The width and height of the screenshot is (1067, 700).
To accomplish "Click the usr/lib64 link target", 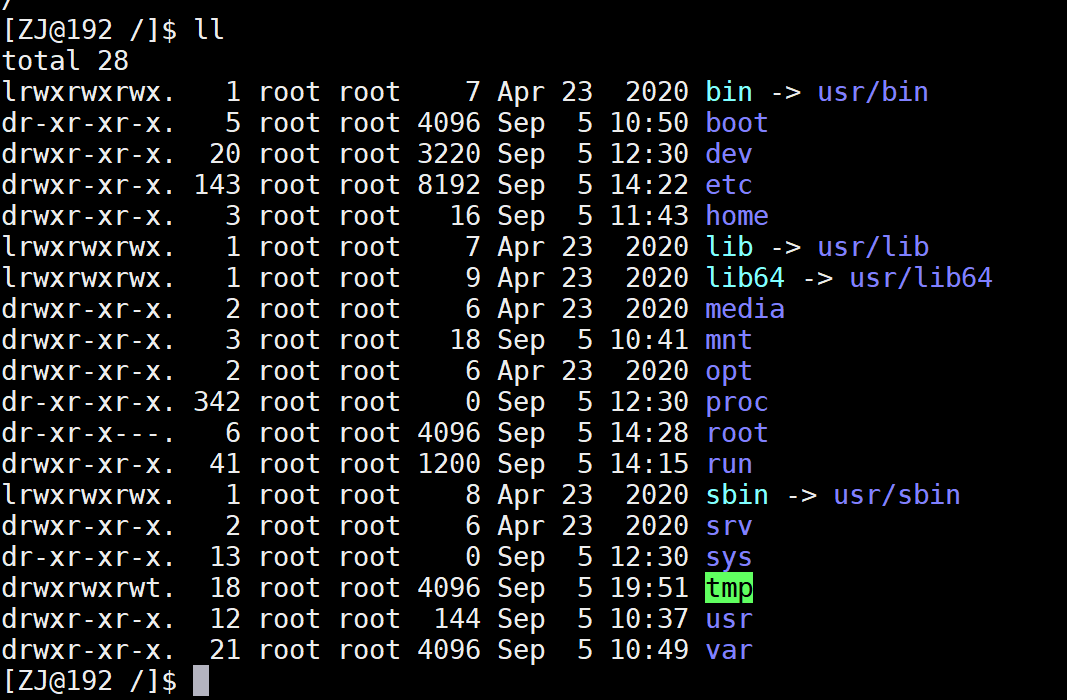I will coord(921,278).
